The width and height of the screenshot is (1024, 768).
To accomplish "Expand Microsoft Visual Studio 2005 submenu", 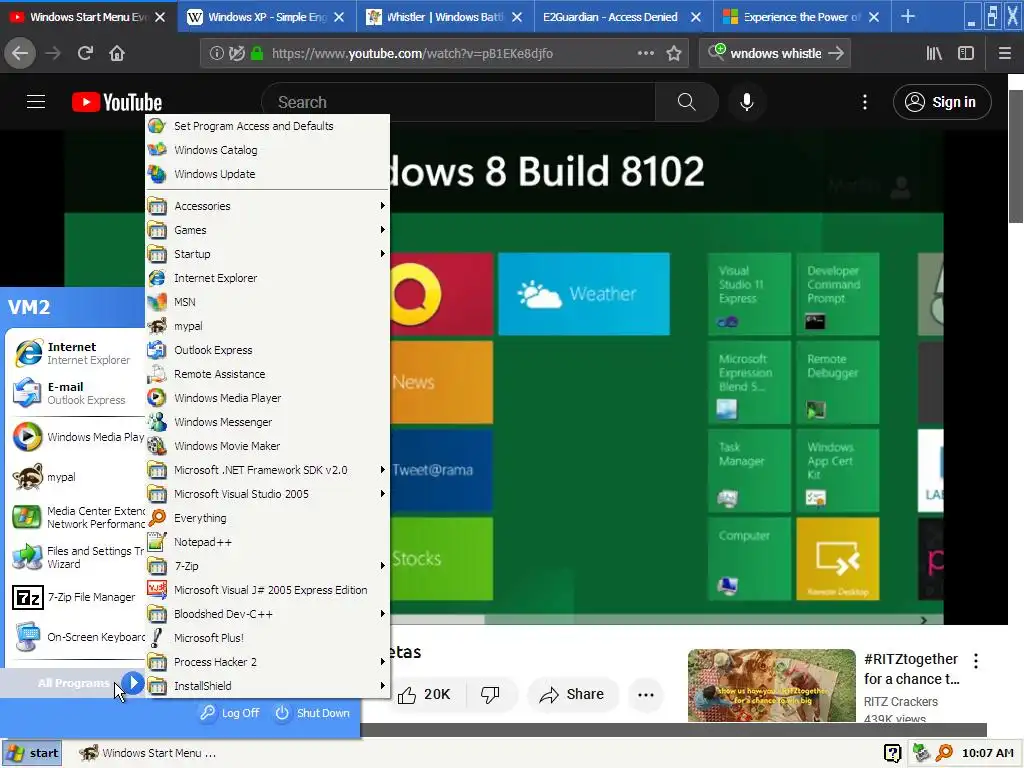I will point(267,494).
